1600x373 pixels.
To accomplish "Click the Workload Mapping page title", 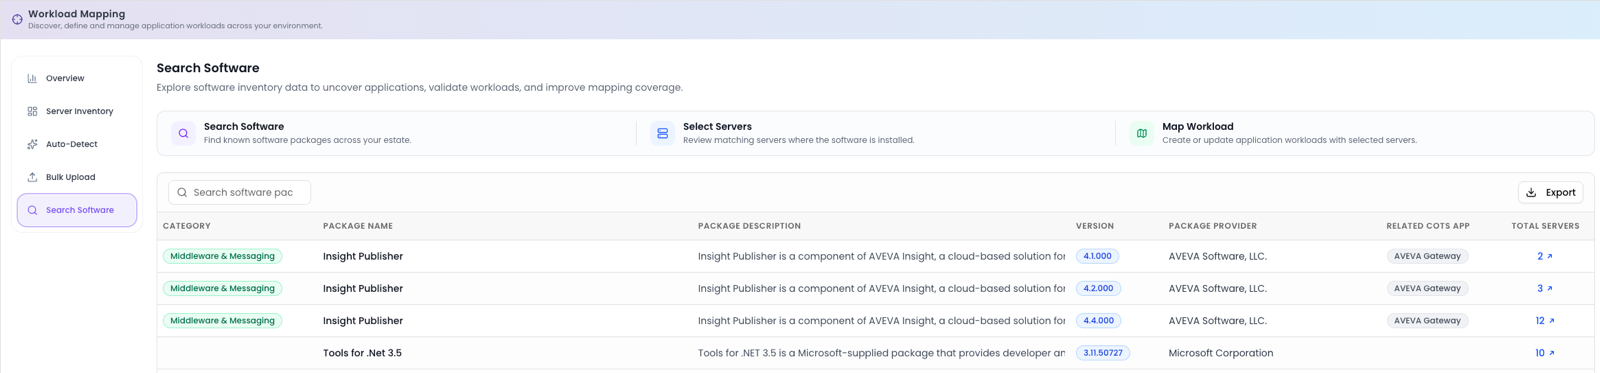I will click(76, 14).
